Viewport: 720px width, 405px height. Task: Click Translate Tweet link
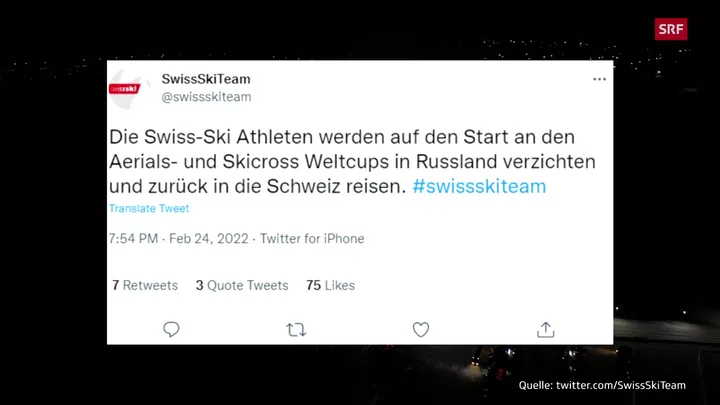149,208
